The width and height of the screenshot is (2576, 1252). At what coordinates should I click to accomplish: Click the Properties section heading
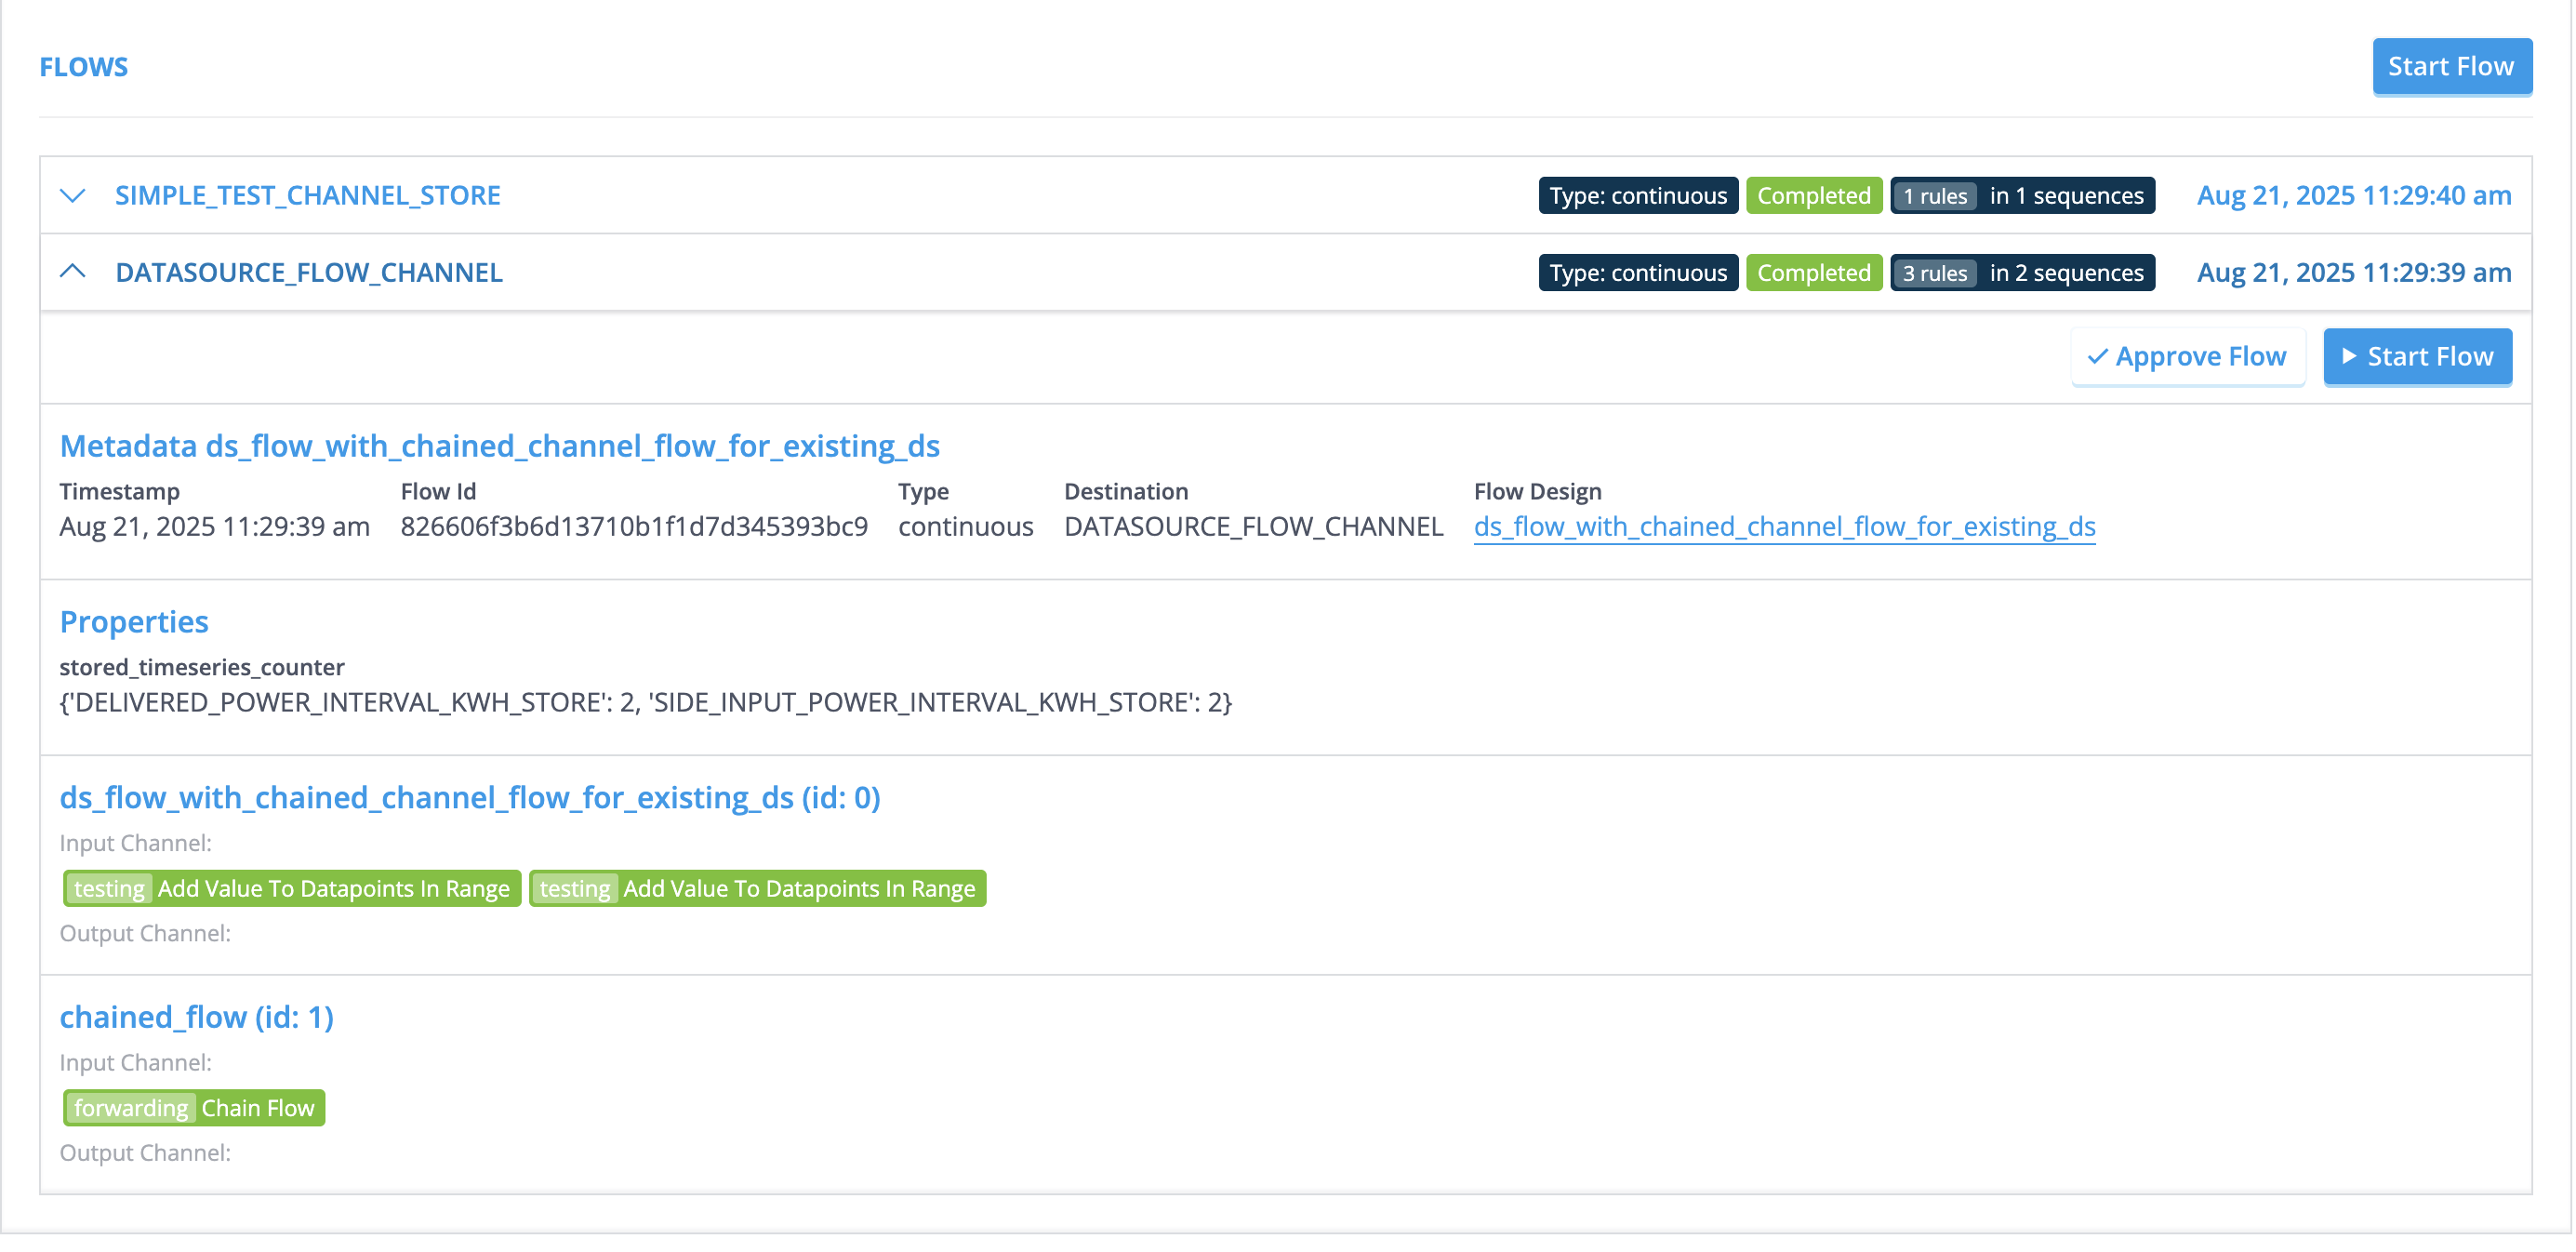[x=134, y=622]
